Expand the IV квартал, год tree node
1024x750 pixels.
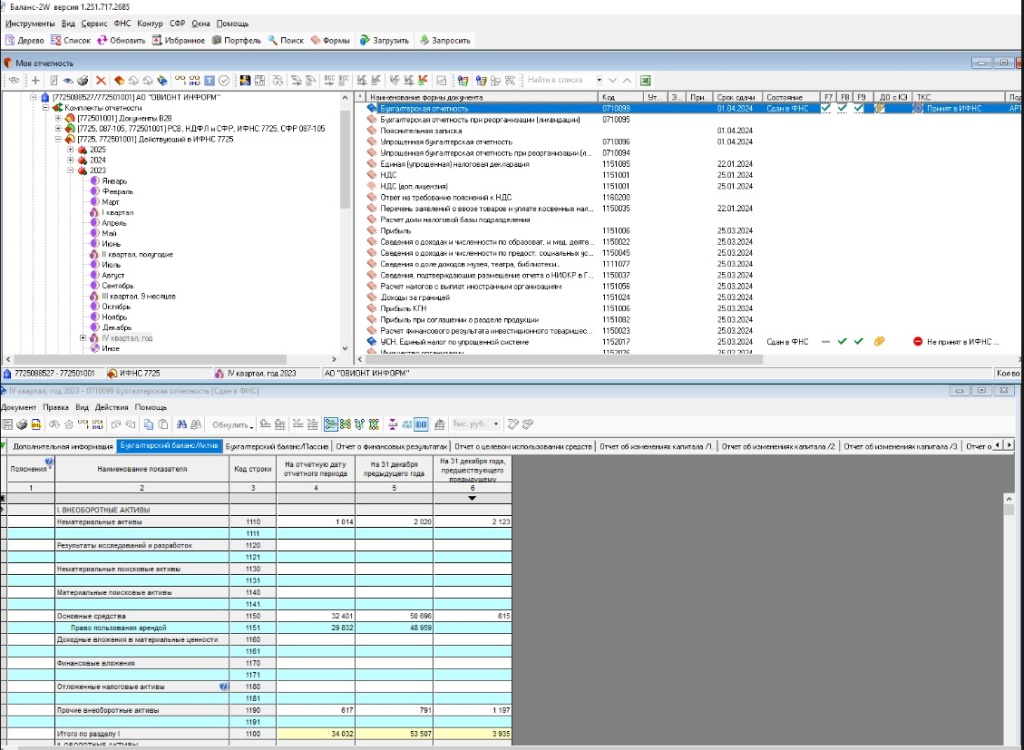(83, 338)
